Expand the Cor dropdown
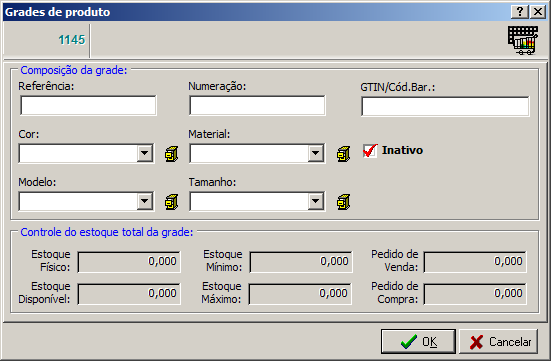The width and height of the screenshot is (551, 361). tap(144, 153)
